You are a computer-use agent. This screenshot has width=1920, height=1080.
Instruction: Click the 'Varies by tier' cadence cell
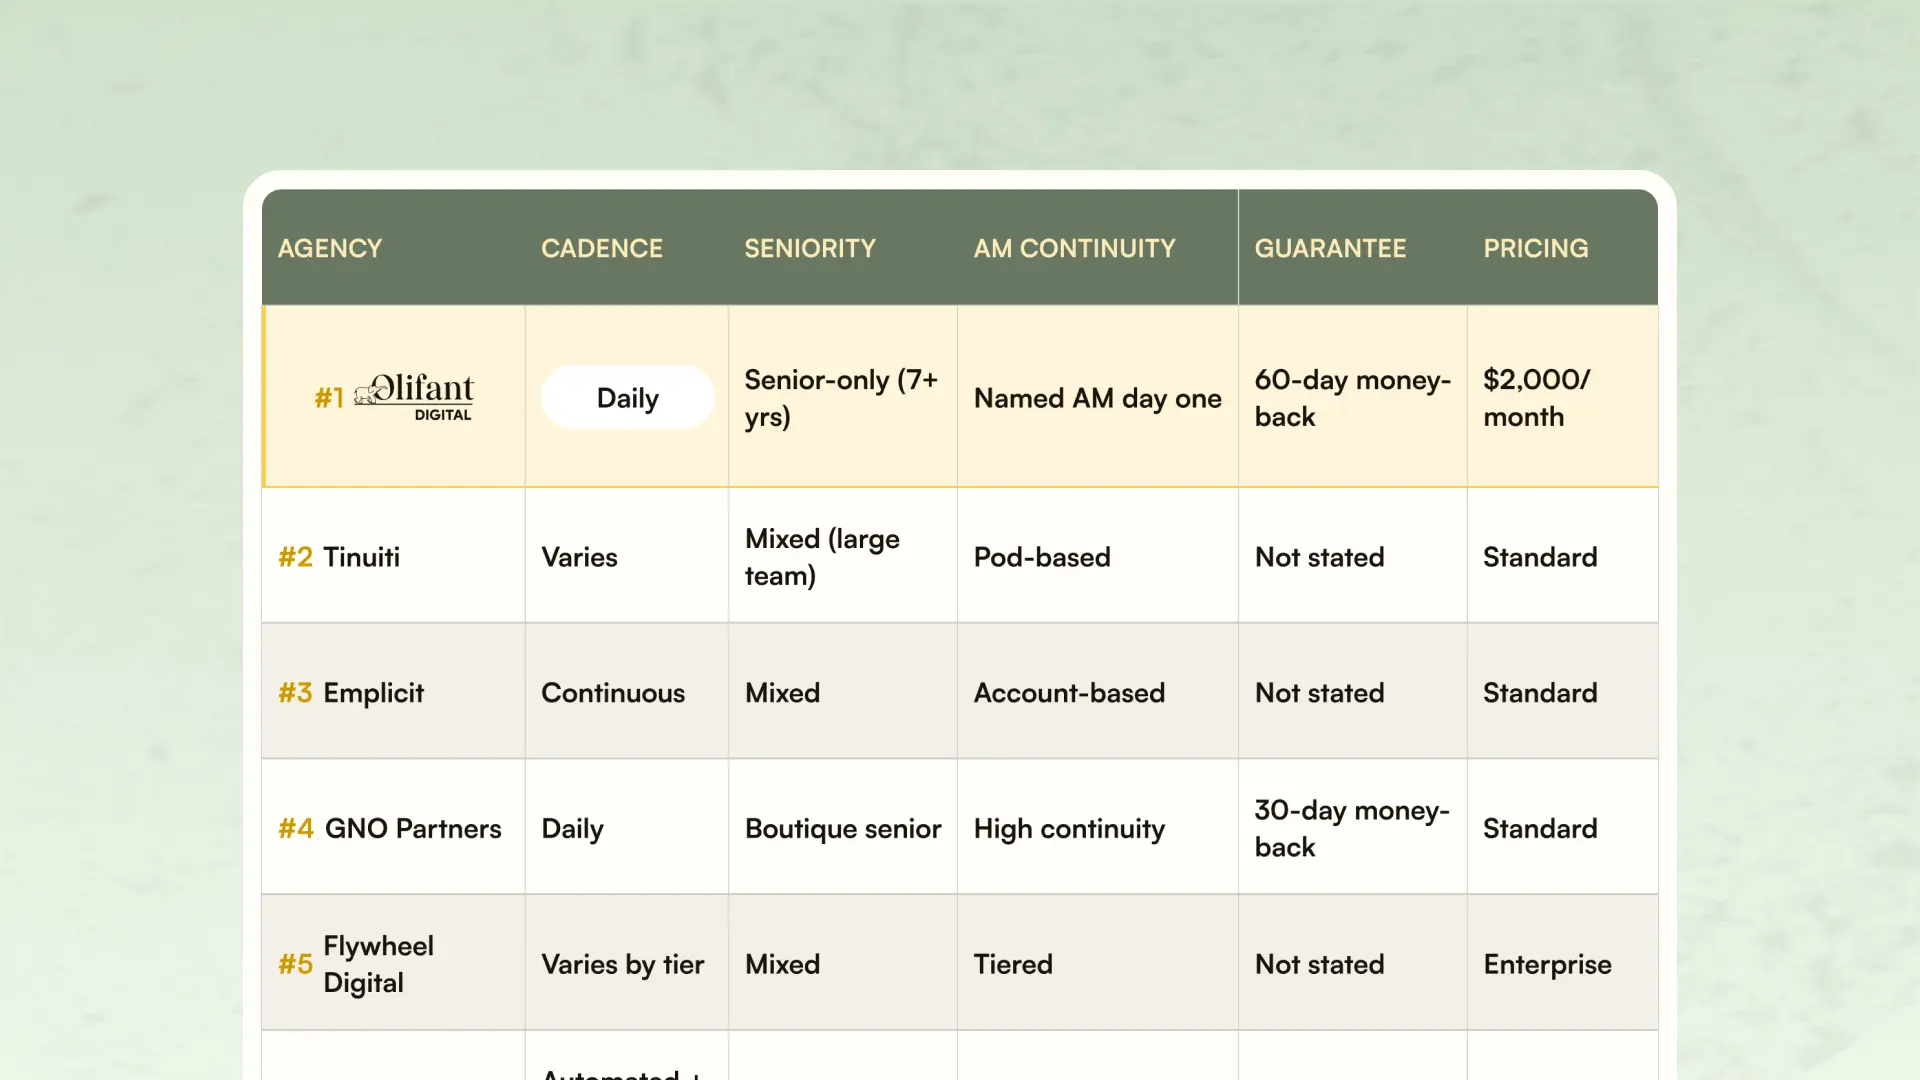point(627,963)
